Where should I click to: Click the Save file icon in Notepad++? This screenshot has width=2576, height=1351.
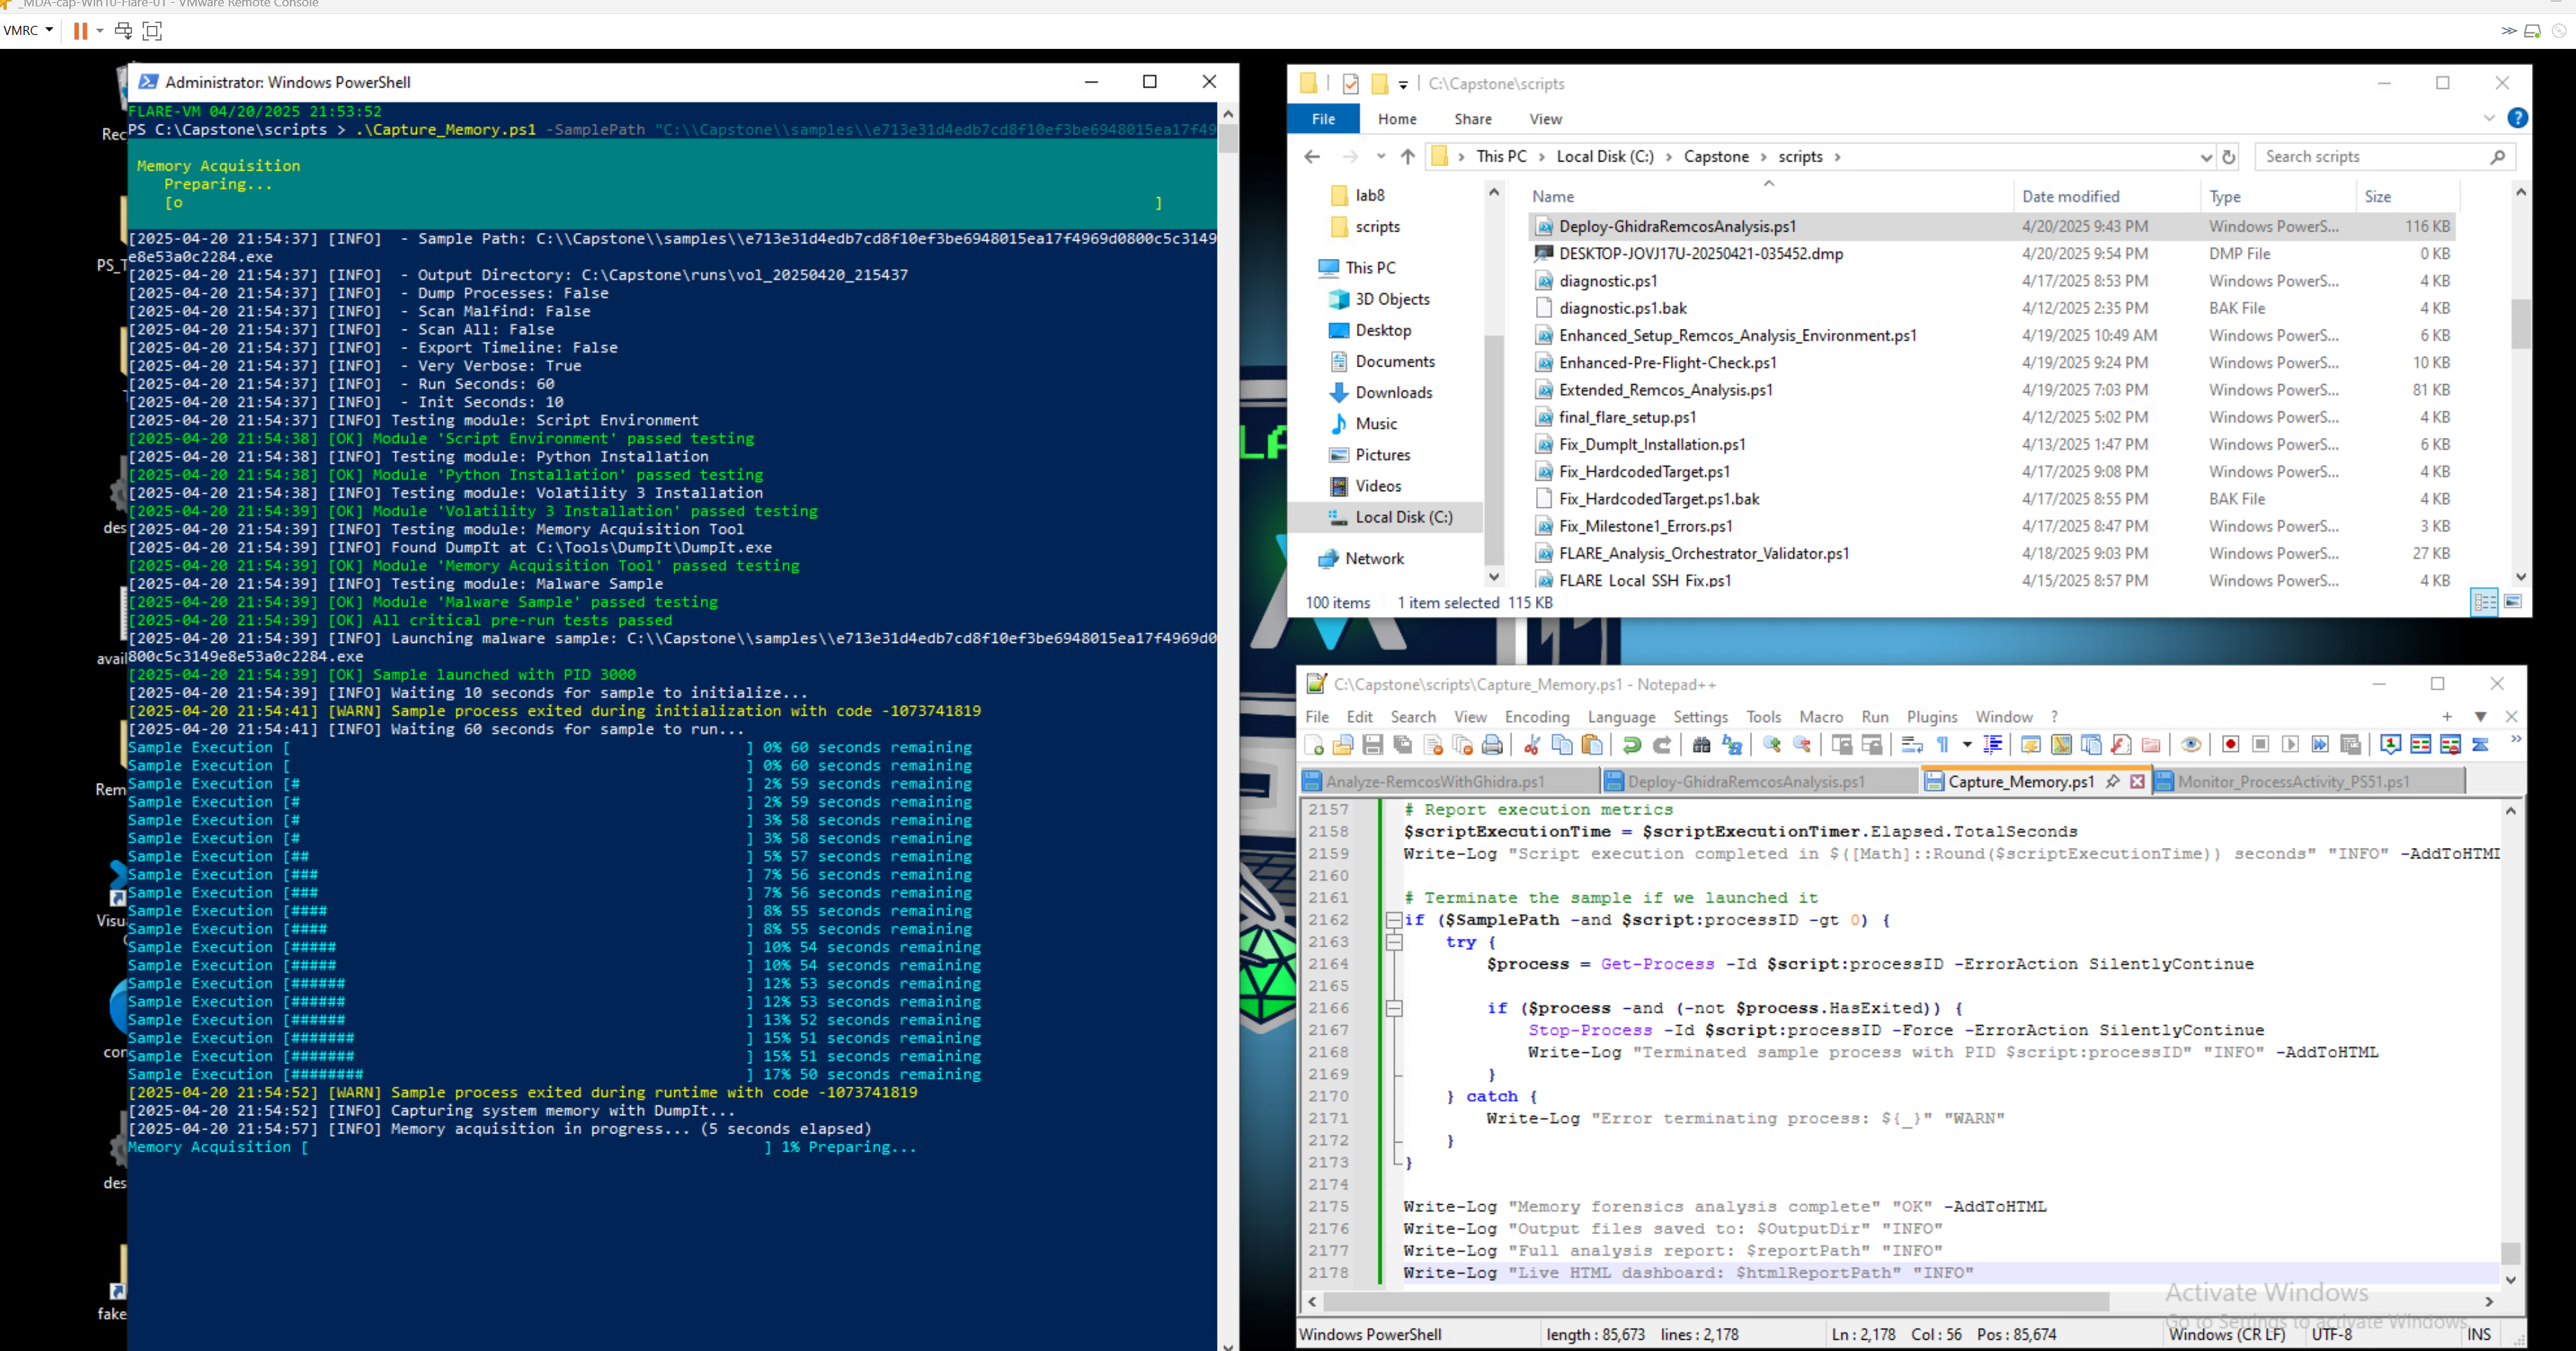point(1373,745)
